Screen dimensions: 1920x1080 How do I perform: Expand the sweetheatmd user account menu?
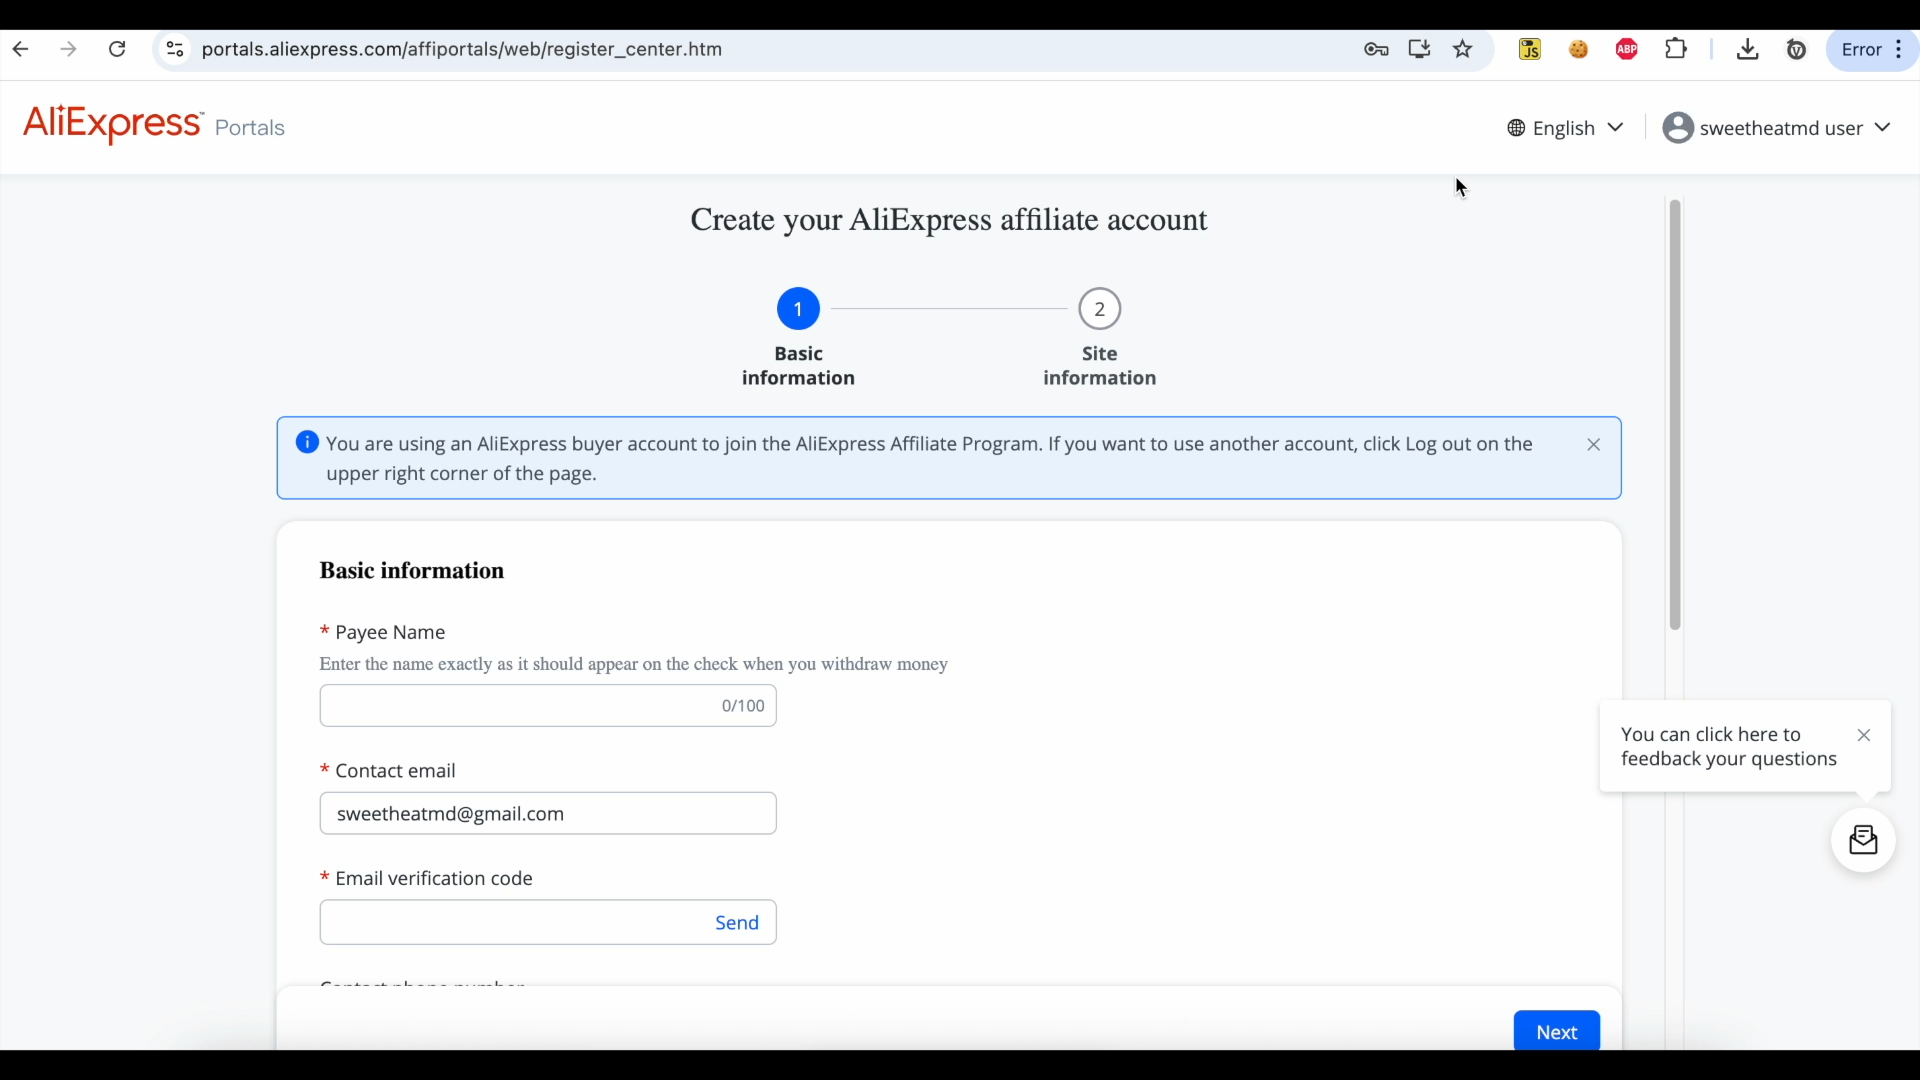[x=1777, y=128]
